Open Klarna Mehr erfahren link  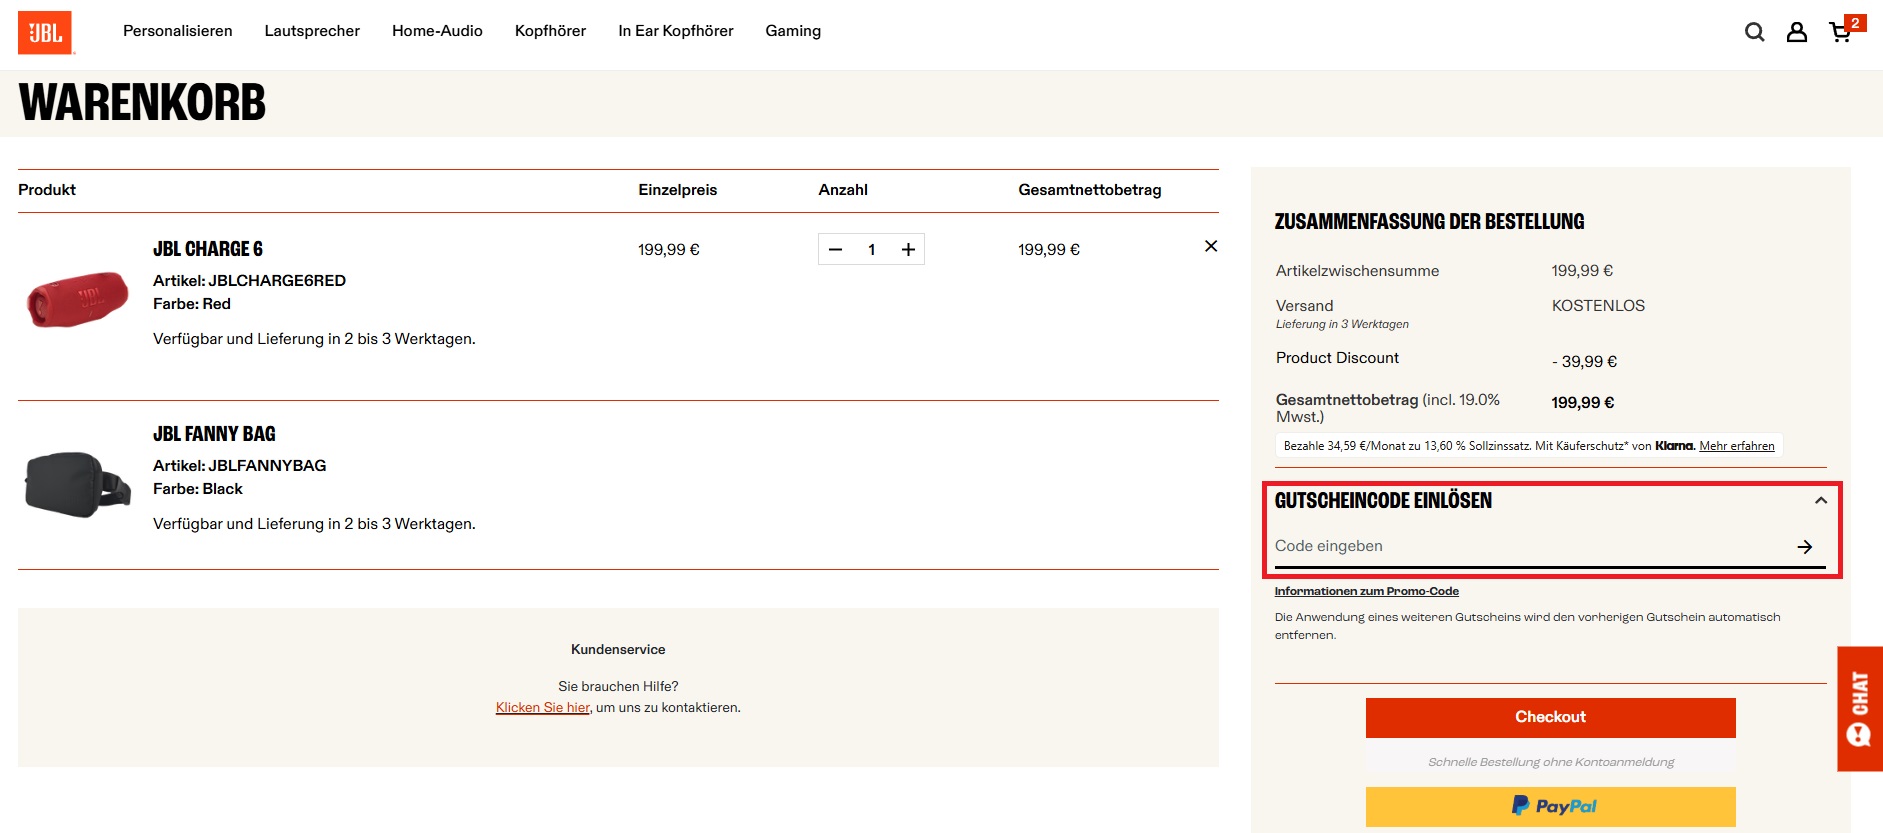tap(1736, 446)
